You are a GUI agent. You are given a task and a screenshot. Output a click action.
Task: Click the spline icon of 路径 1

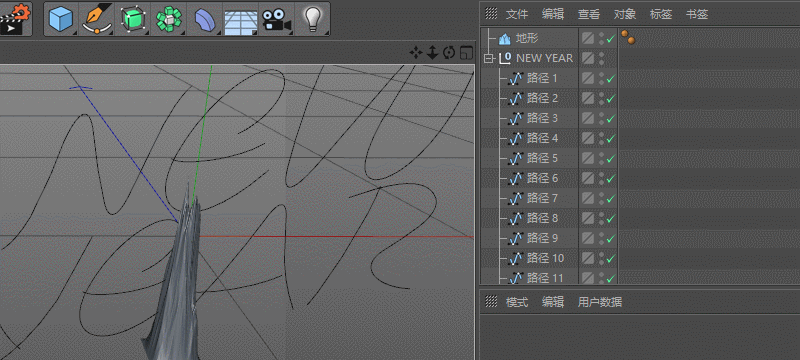coord(516,79)
